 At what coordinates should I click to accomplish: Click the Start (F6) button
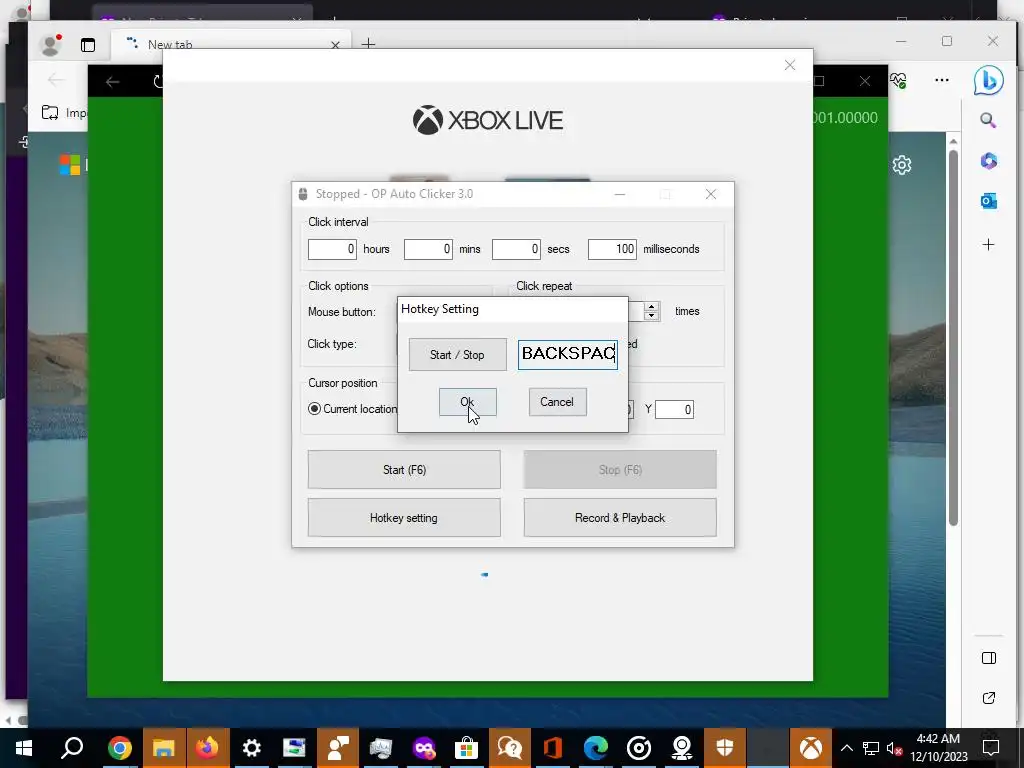[x=404, y=470]
